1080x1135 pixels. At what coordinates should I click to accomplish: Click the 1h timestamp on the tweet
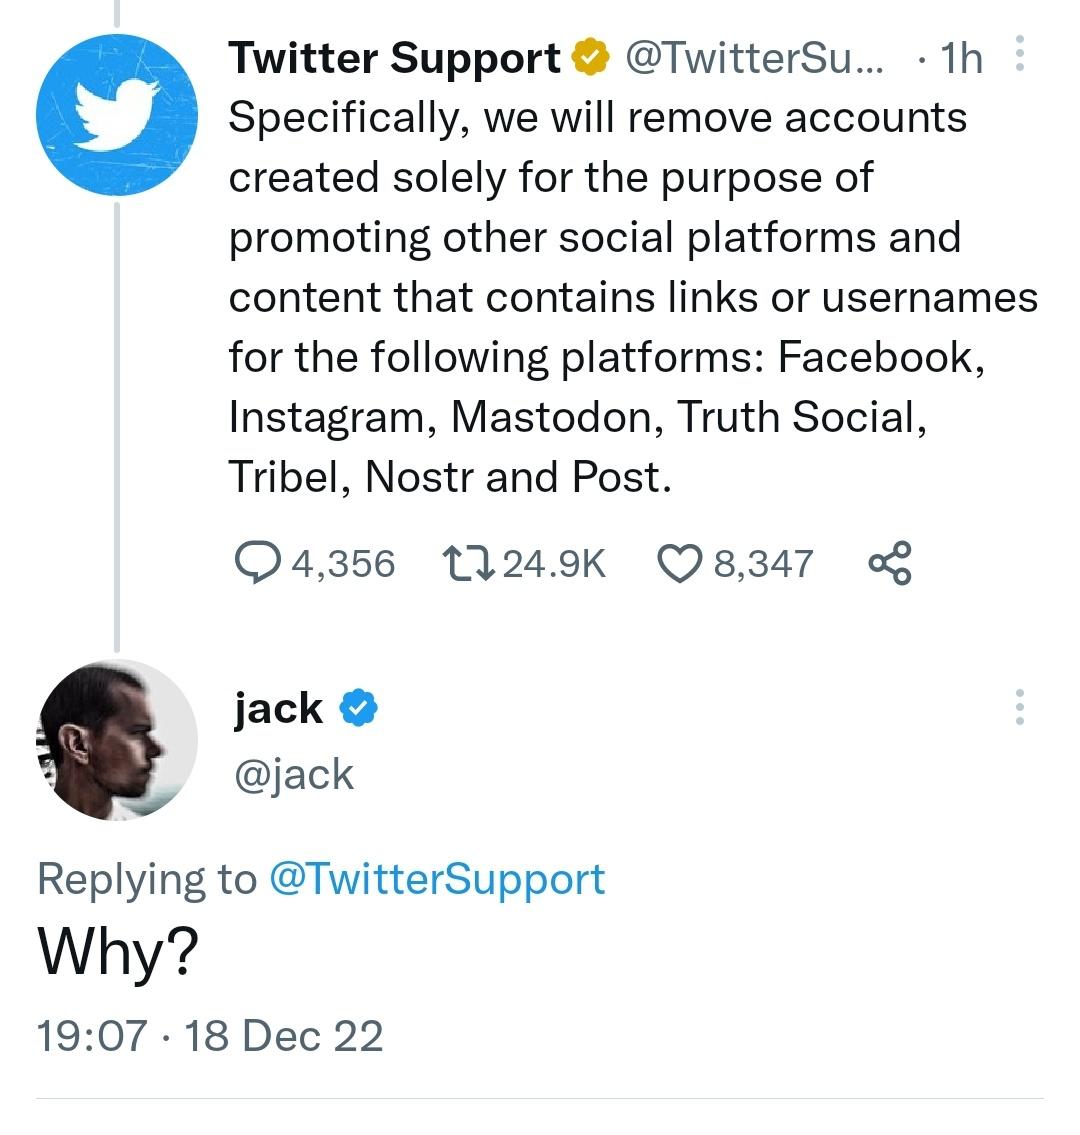pos(961,59)
